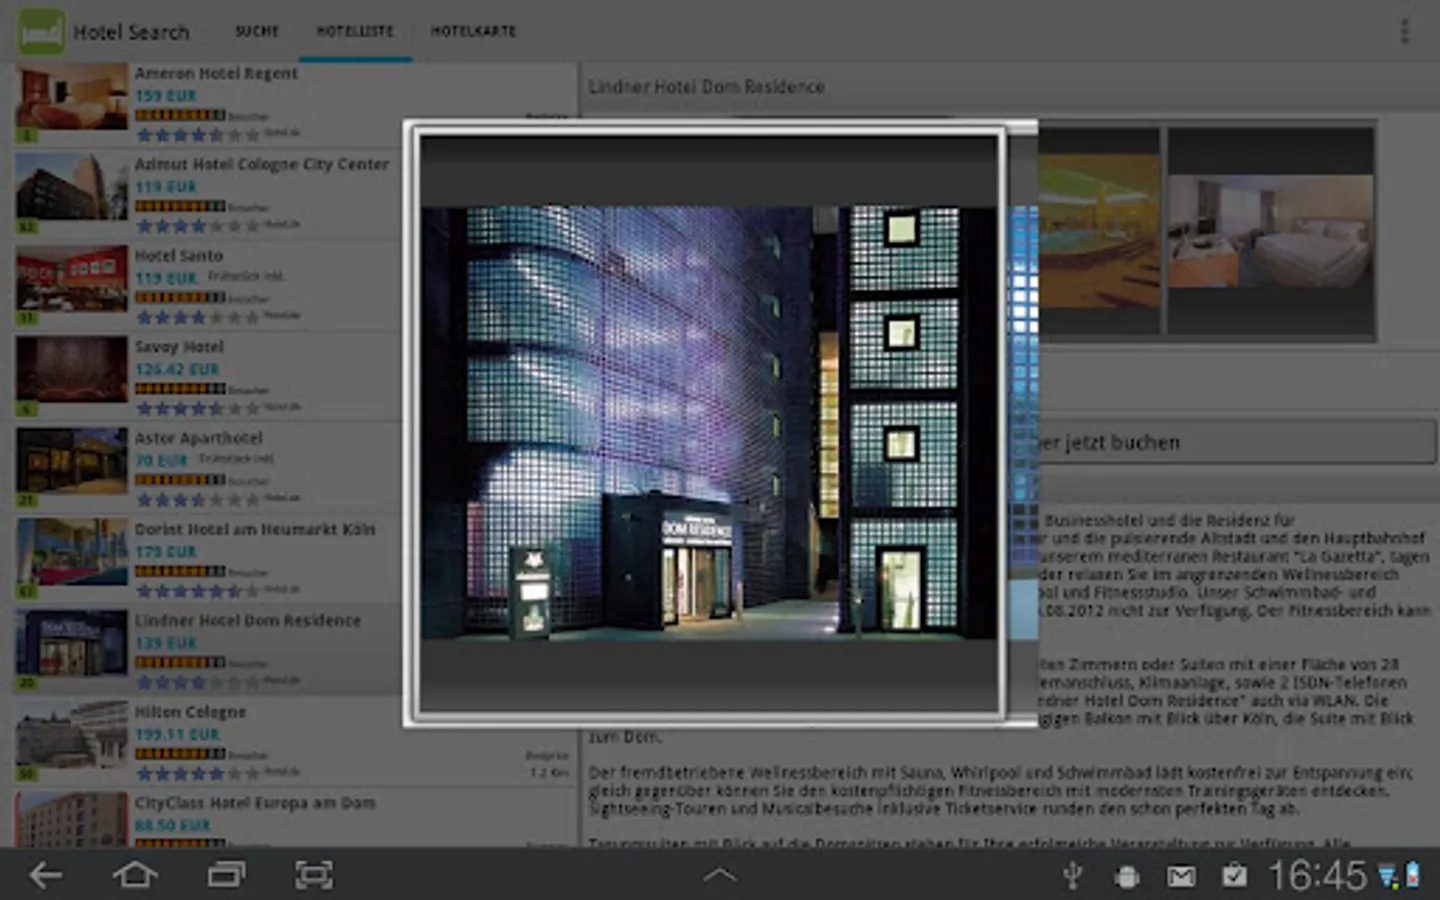
Task: Tap the hotel bedroom photo thumbnail
Action: [x=1270, y=231]
